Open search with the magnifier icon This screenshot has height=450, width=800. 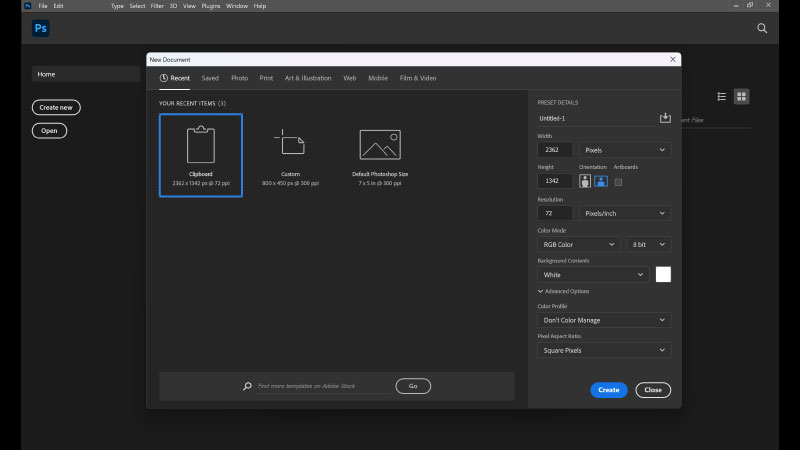(x=762, y=29)
